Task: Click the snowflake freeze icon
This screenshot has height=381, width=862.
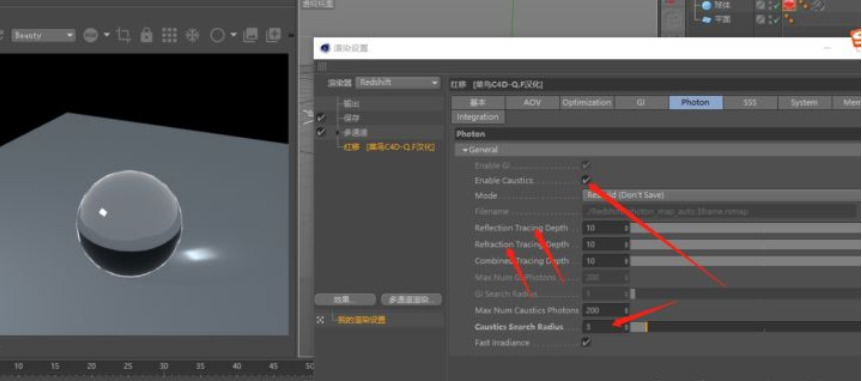Action: (192, 36)
